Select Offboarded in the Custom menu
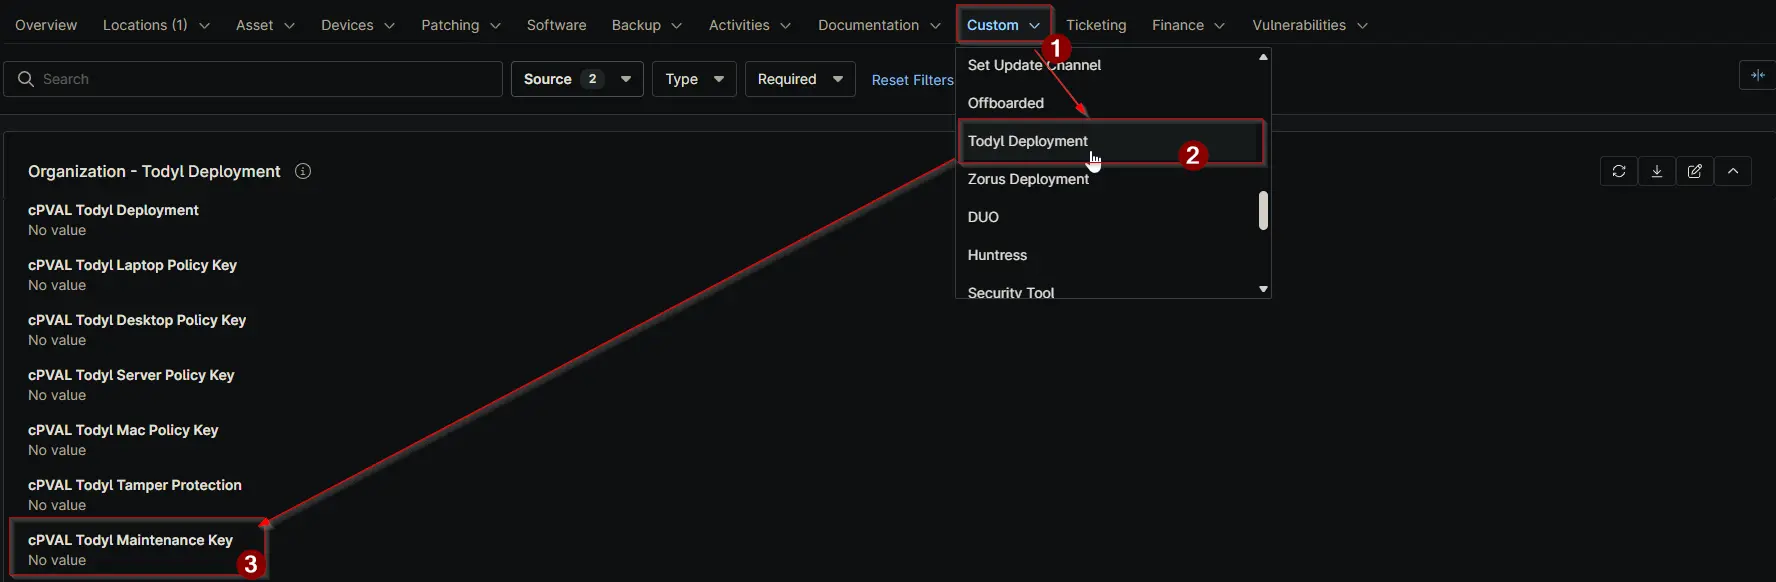This screenshot has height=582, width=1776. 1106,103
